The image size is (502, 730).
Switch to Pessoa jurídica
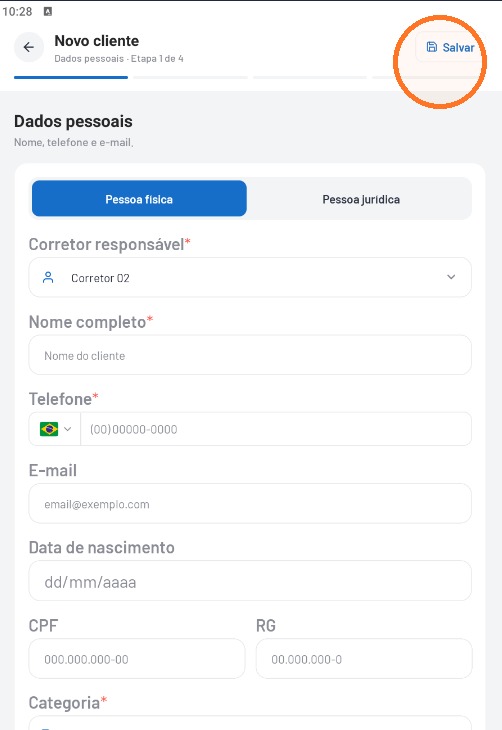tap(361, 199)
